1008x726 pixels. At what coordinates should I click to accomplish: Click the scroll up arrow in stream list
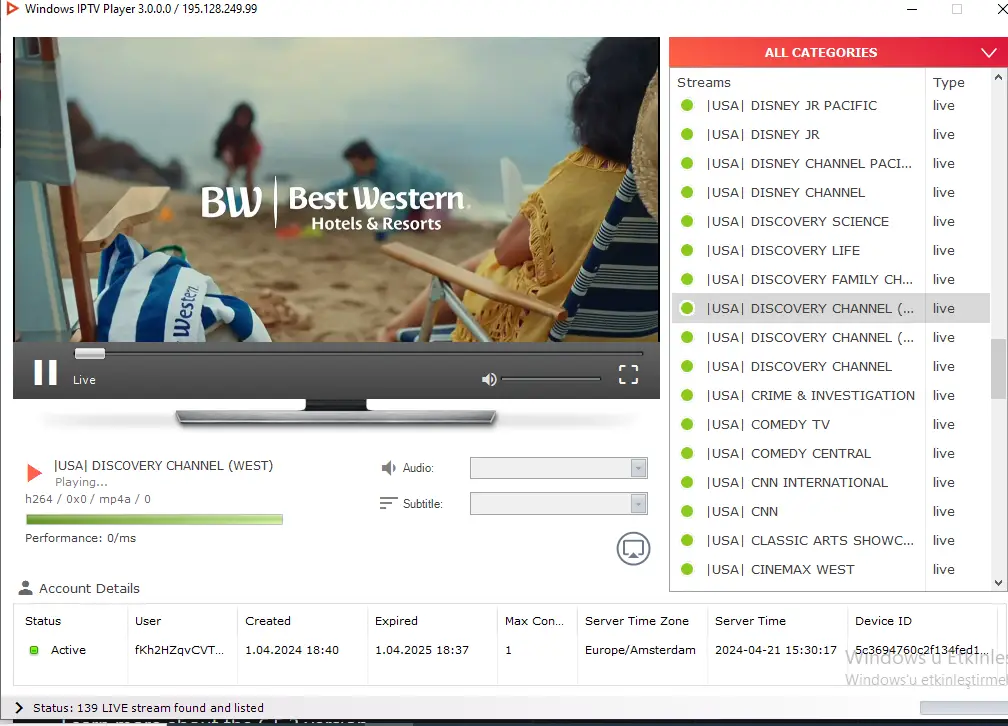[x=998, y=77]
